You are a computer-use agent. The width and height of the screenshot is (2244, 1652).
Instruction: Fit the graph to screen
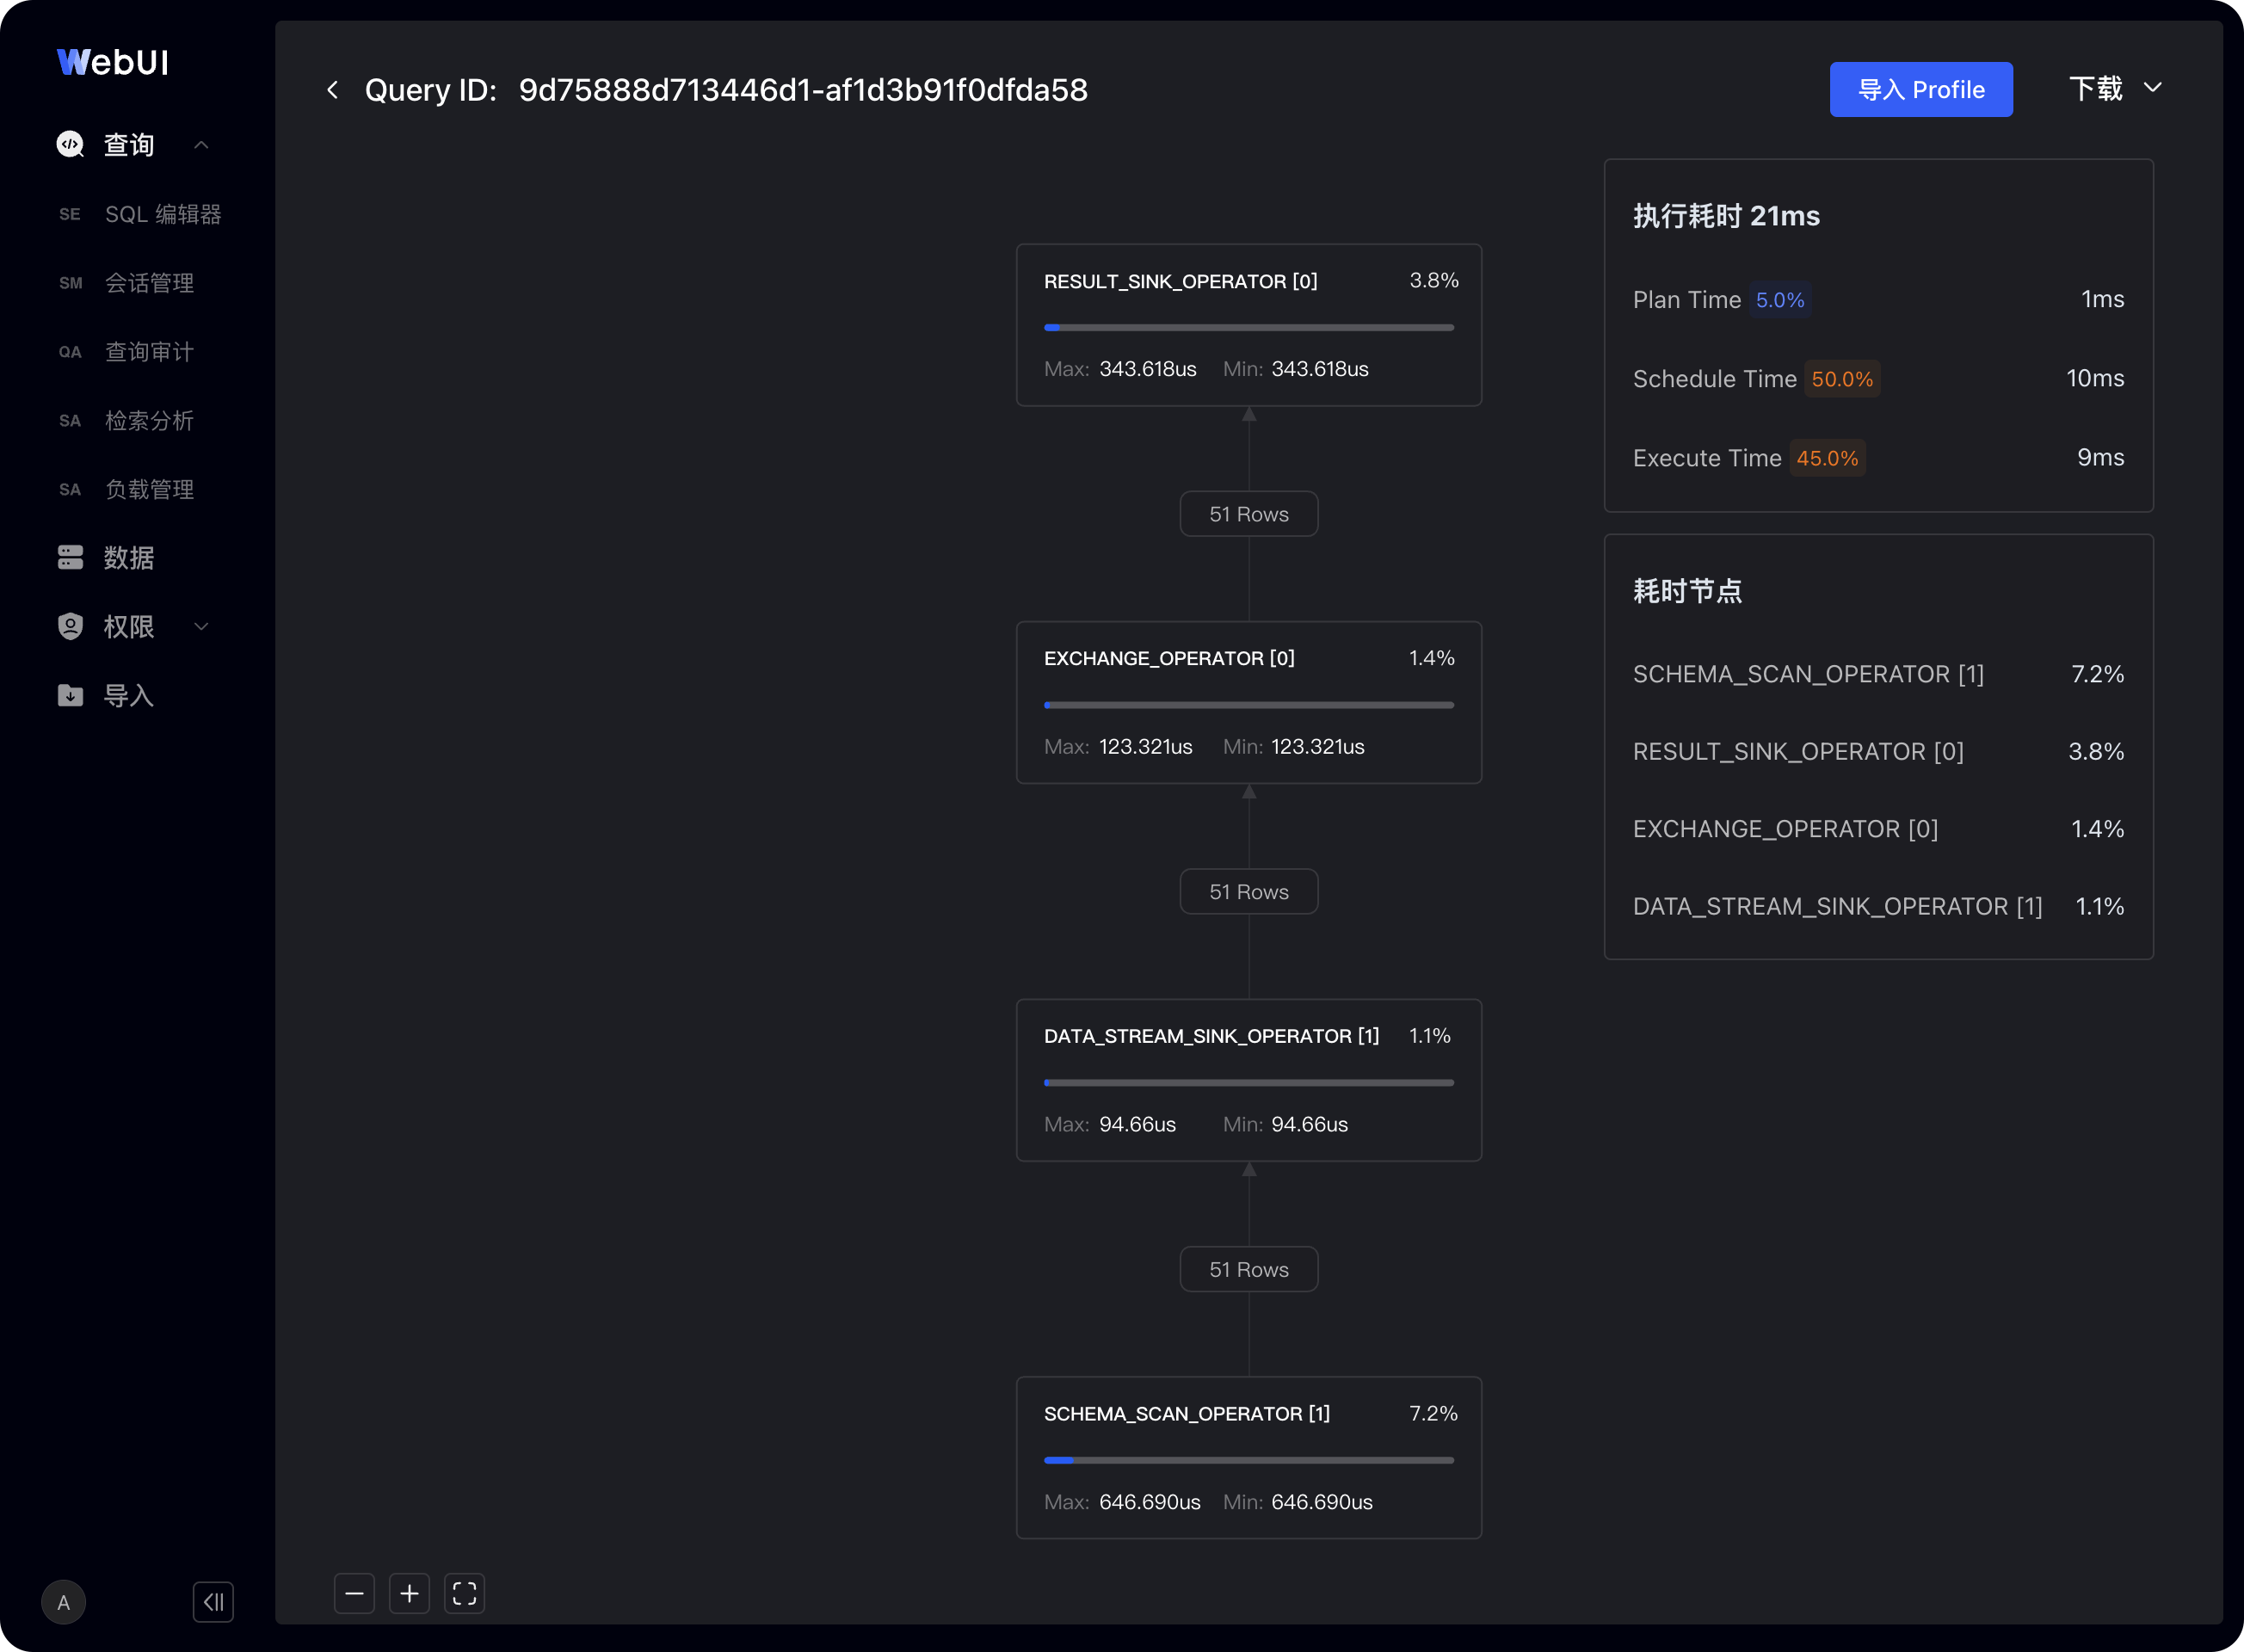[x=464, y=1593]
